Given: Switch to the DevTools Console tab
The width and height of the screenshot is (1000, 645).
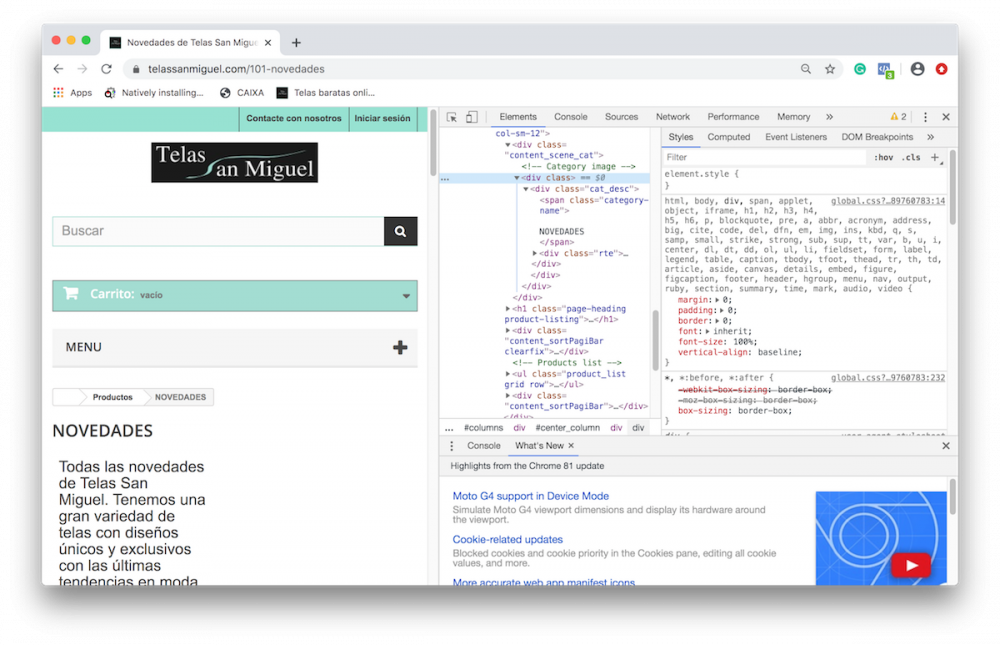Looking at the screenshot, I should 570,117.
